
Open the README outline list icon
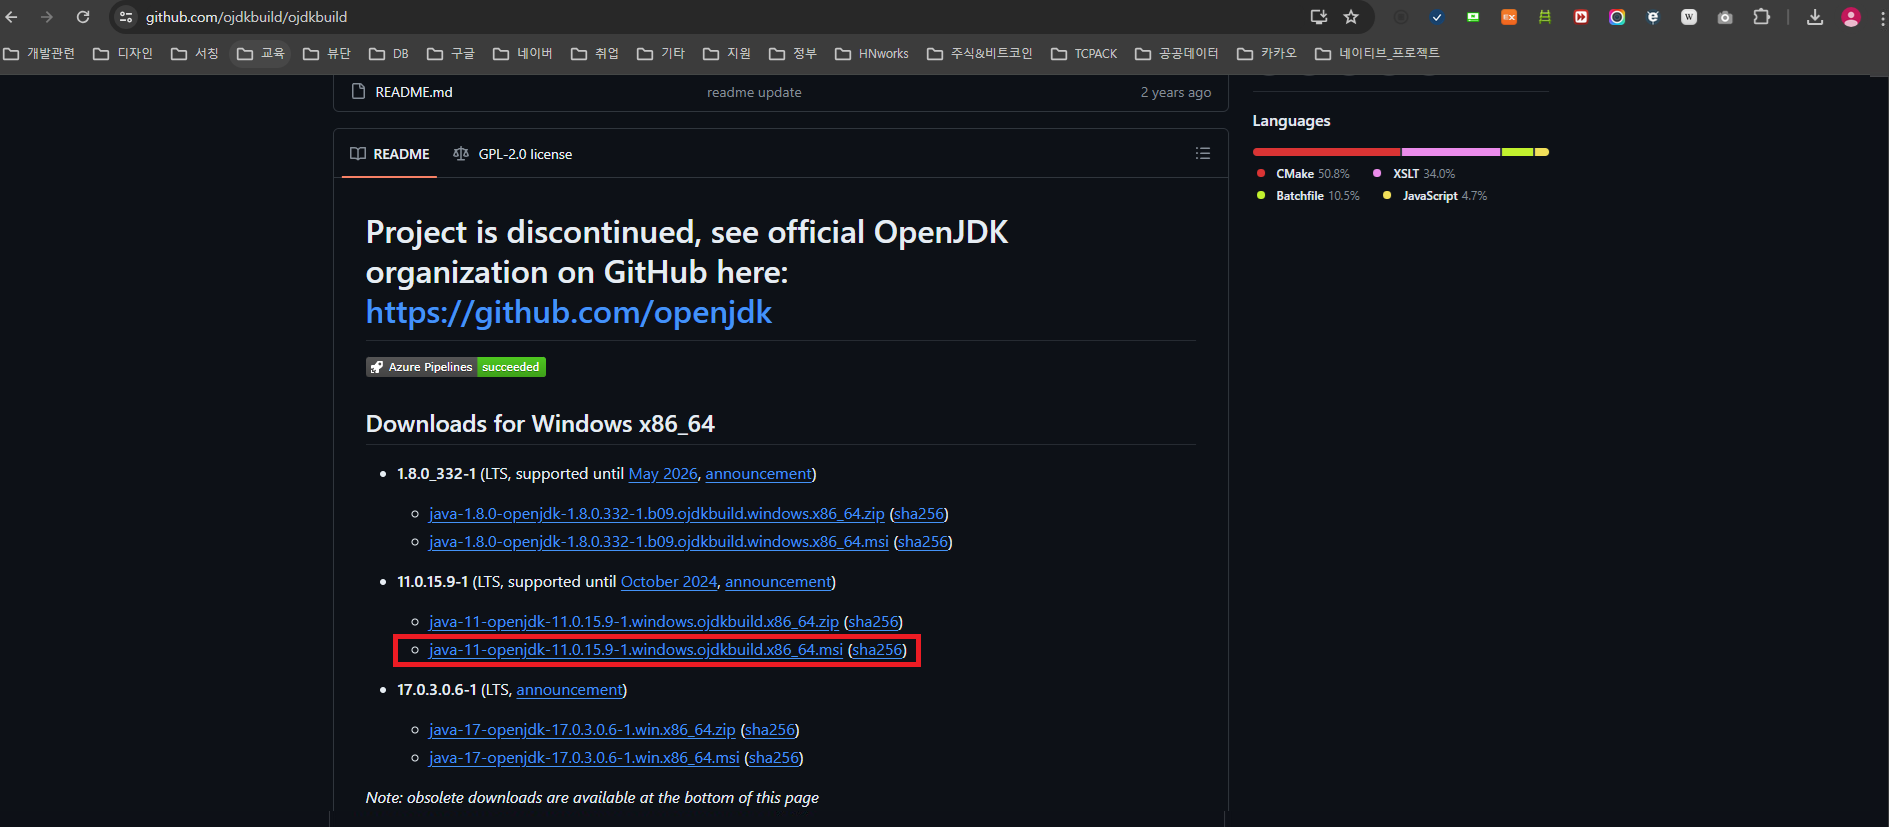1203,153
